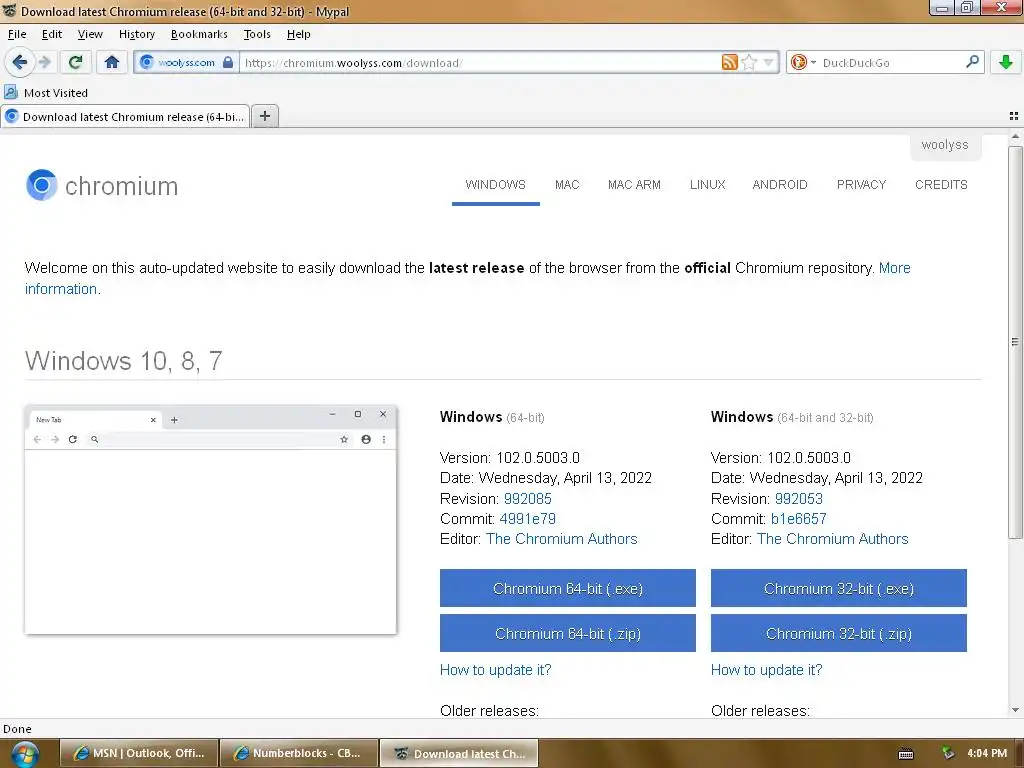Open How to update it? under 32-bit
Viewport: 1024px width, 768px height.
tap(767, 670)
